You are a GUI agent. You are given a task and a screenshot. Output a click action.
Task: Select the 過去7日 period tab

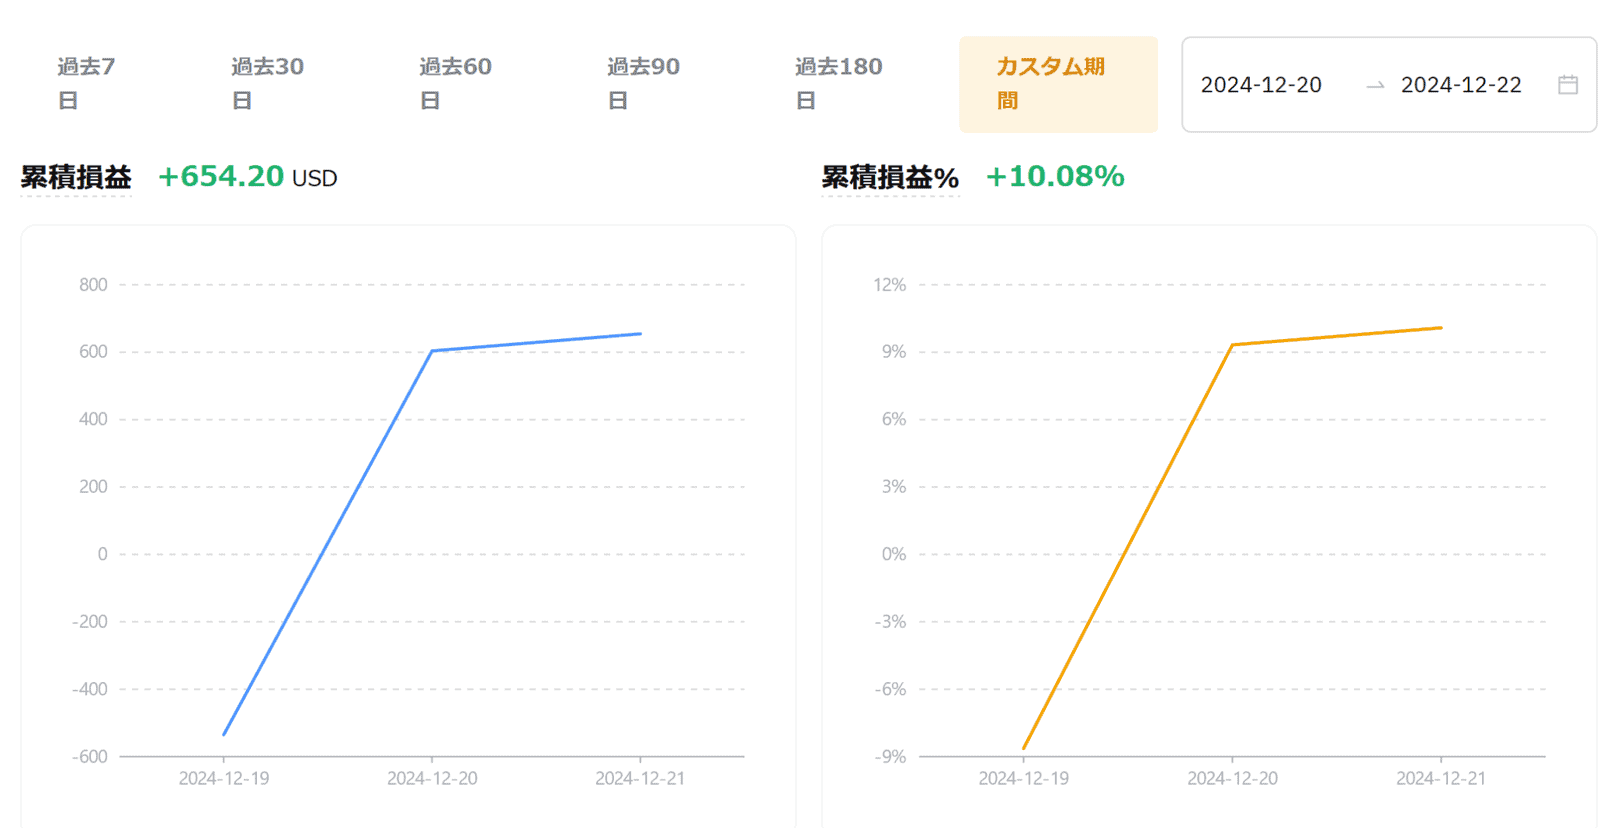click(86, 83)
